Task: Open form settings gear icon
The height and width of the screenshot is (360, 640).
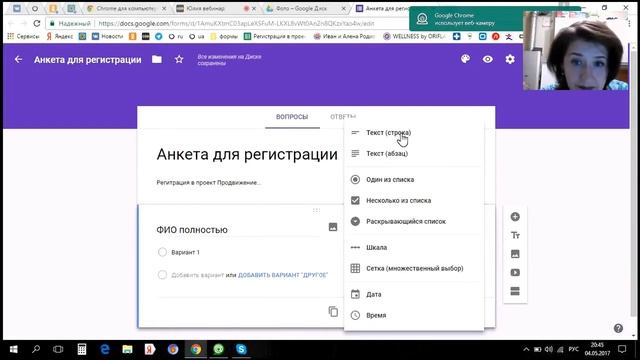Action: click(510, 59)
